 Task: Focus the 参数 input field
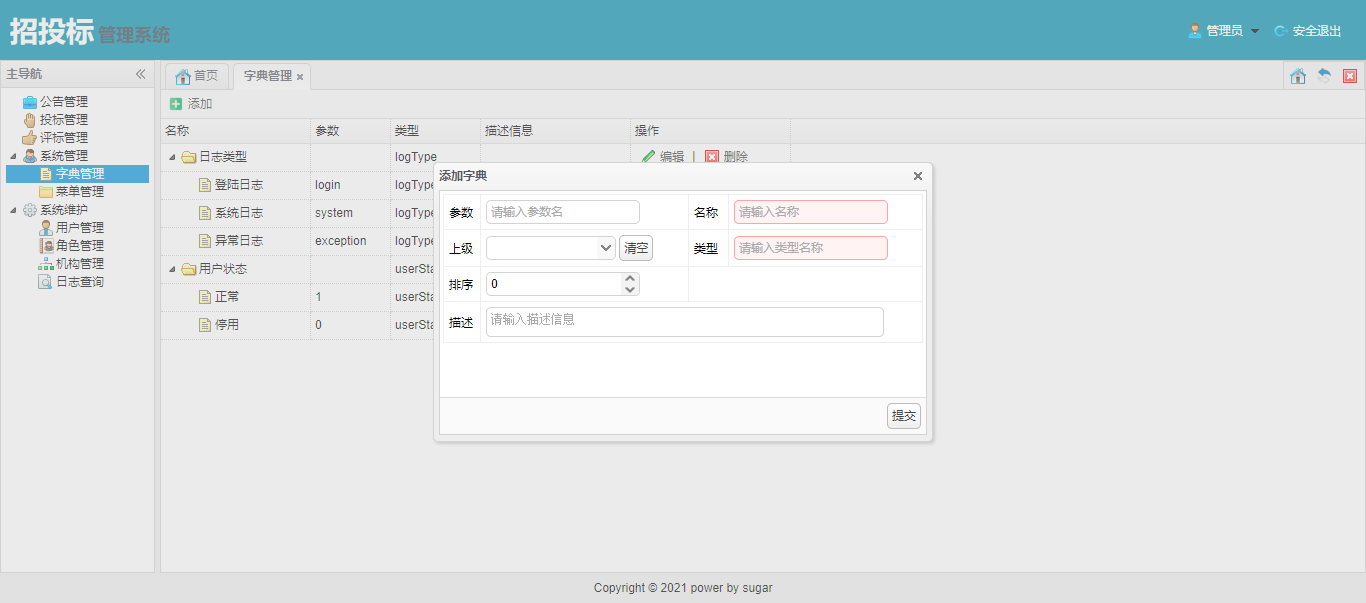563,212
